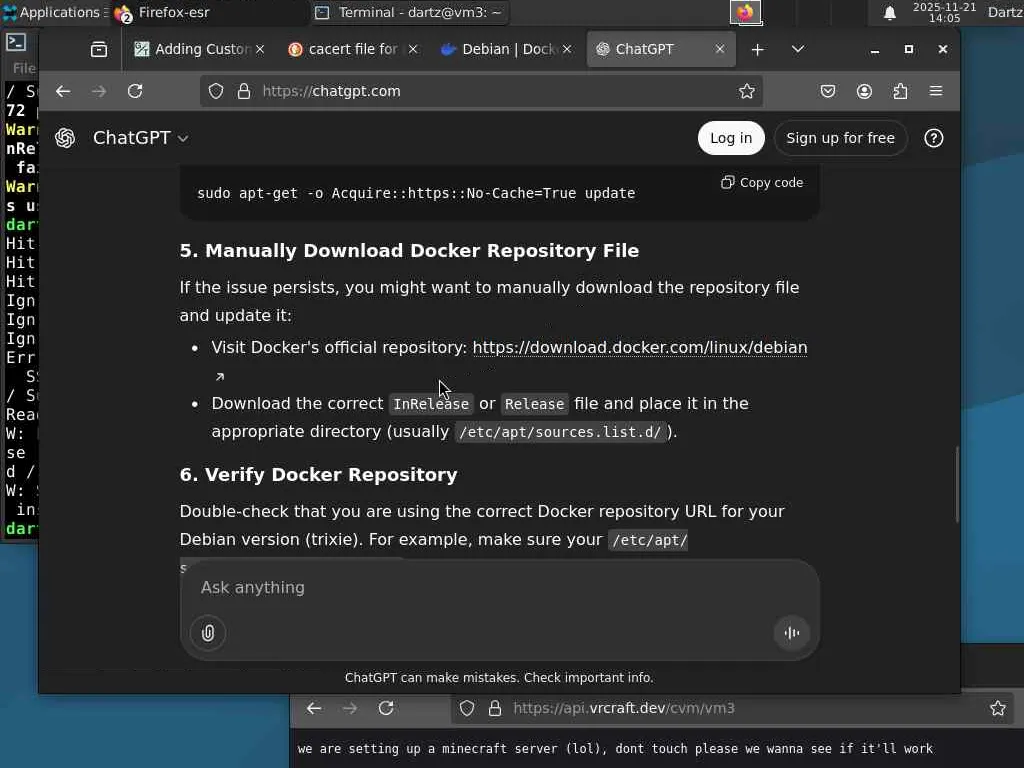The image size is (1024, 768).
Task: Click Sign up for free button
Action: tap(840, 138)
